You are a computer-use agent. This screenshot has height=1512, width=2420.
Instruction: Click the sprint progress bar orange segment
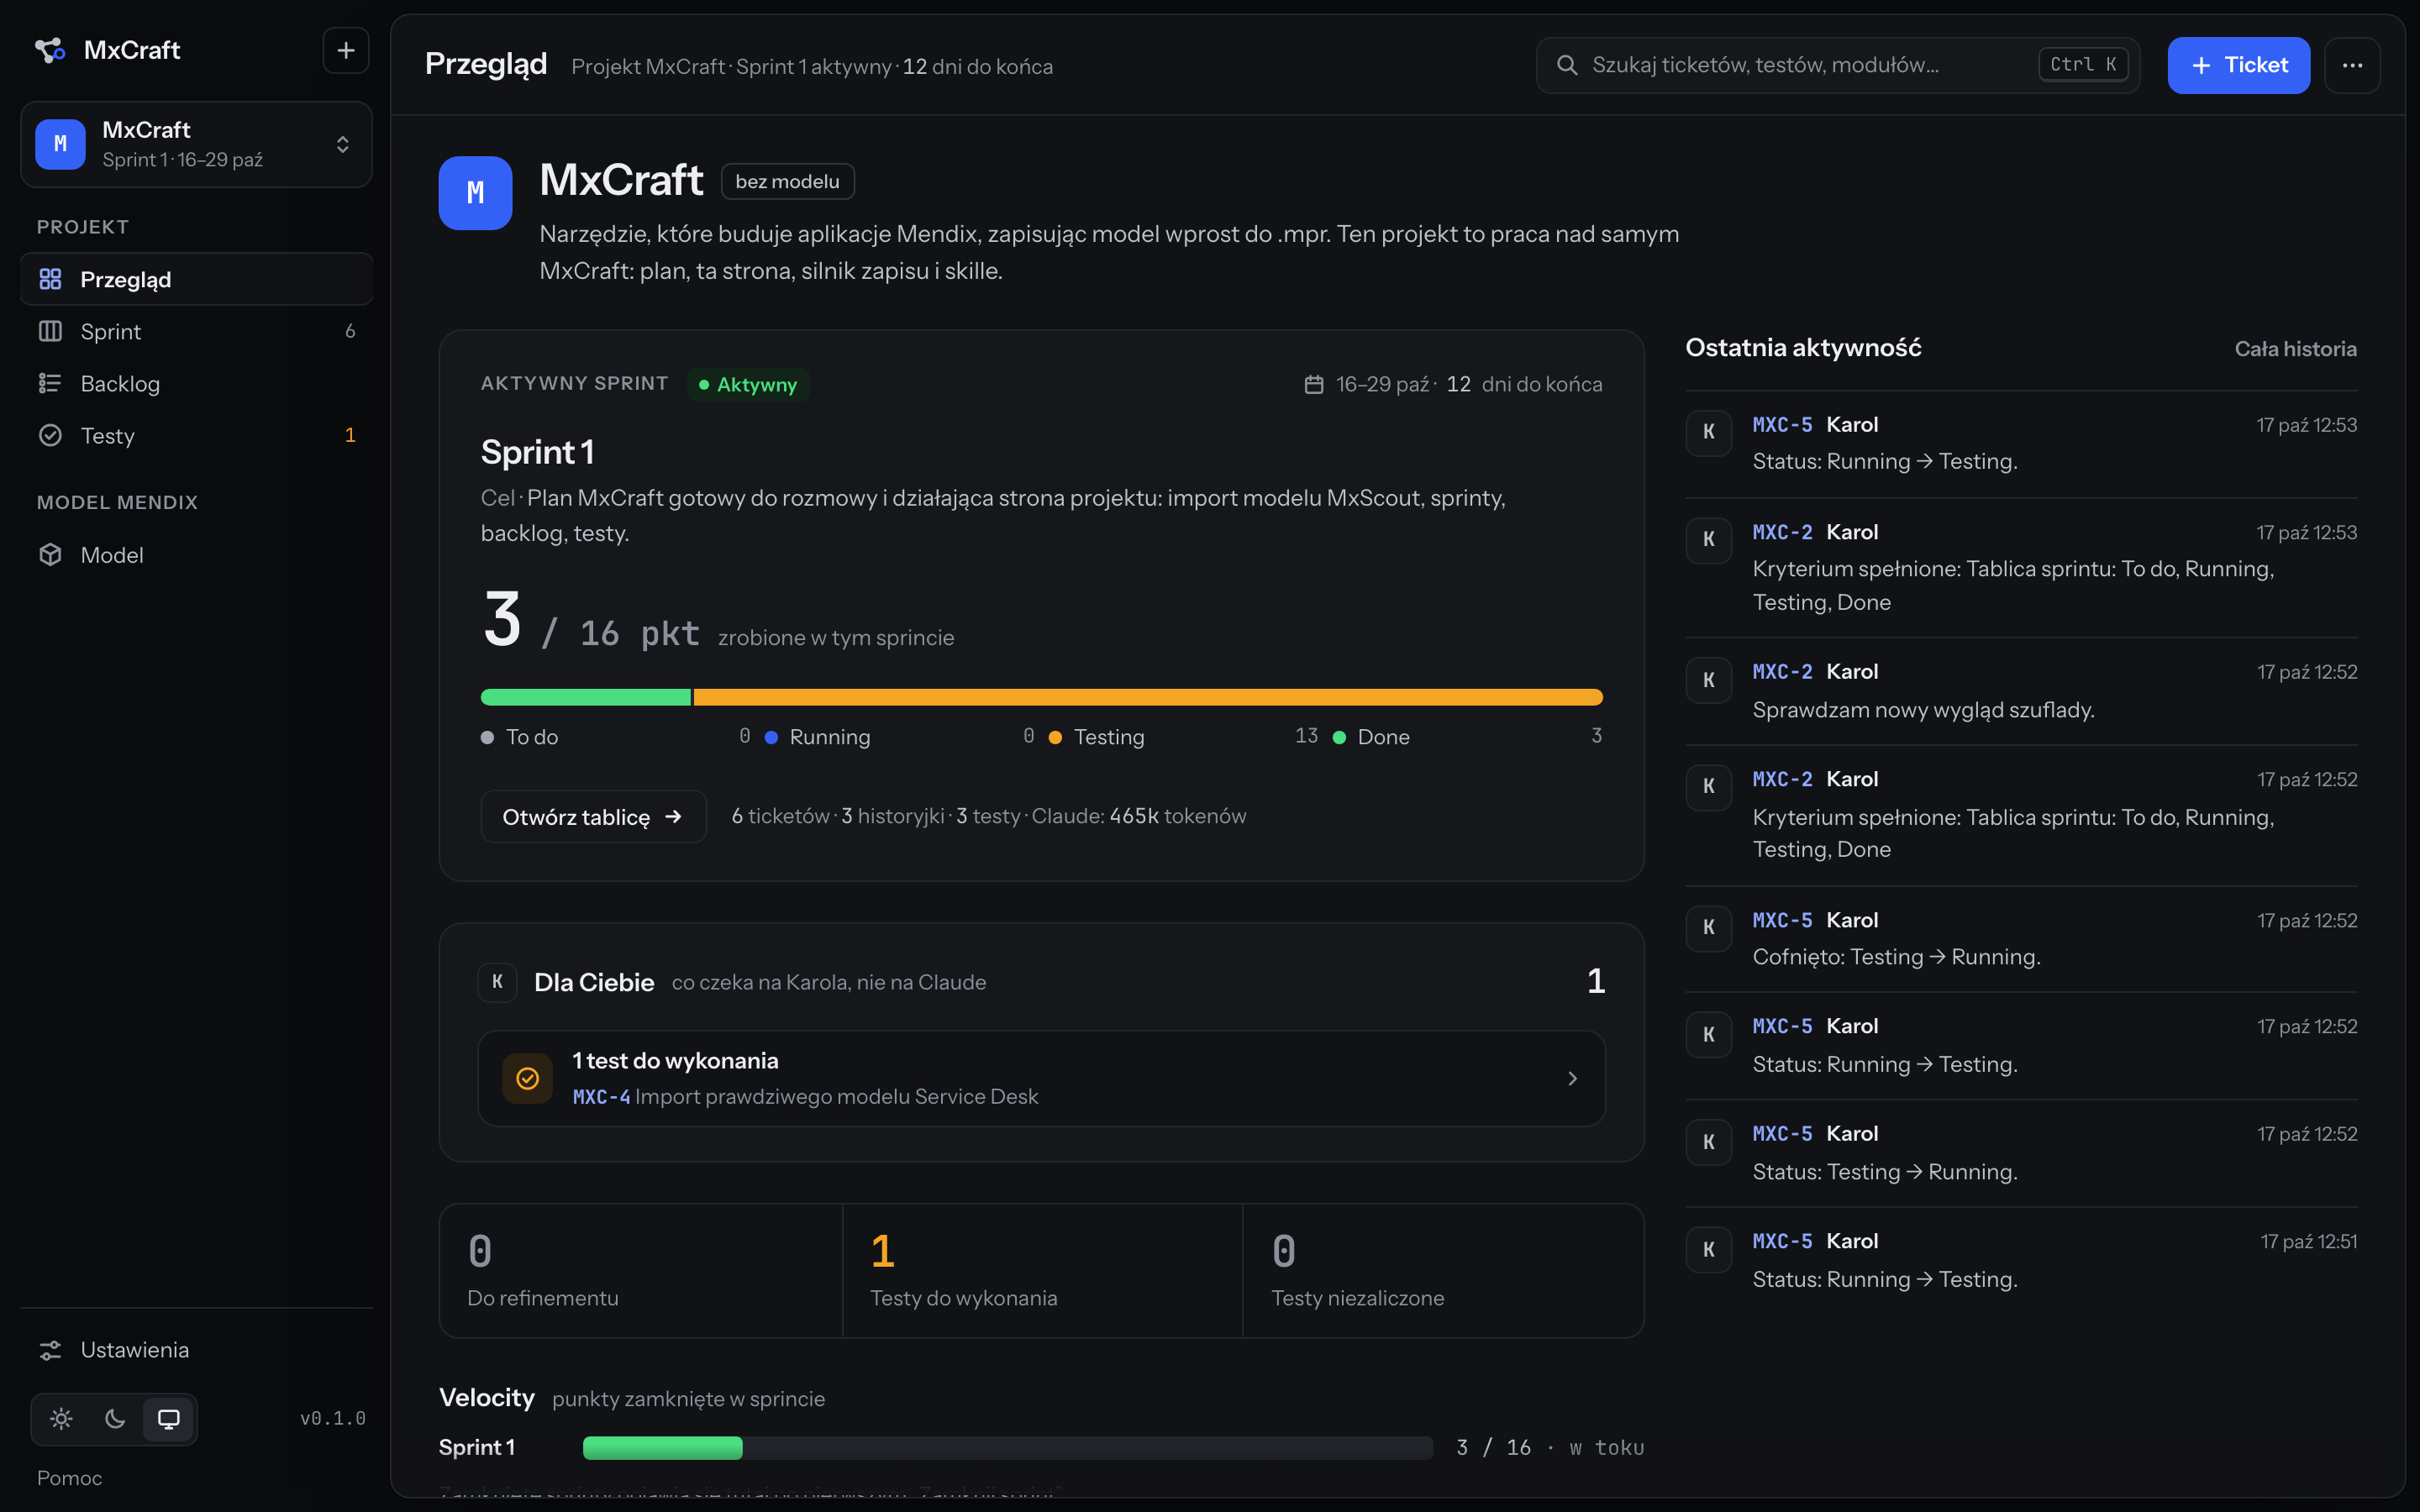[1148, 697]
